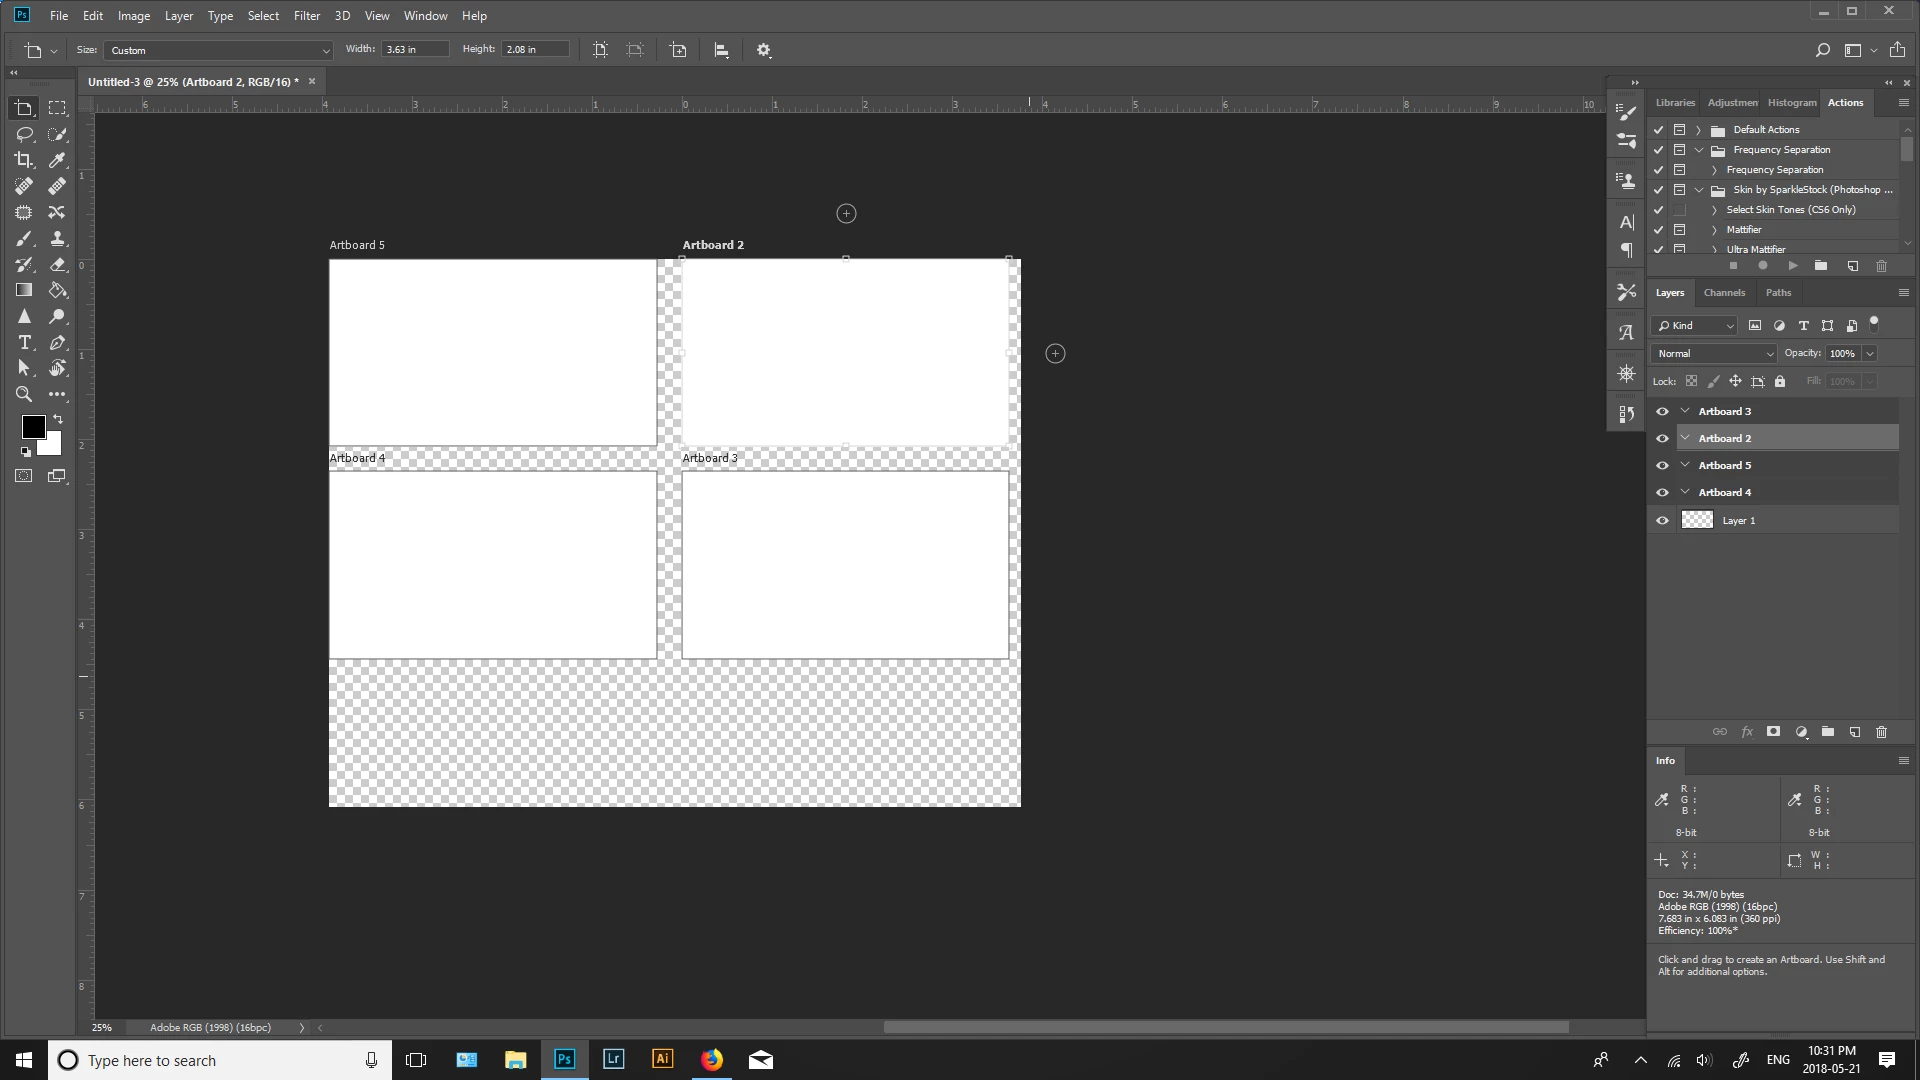1920x1080 pixels.
Task: Toggle visibility of Layer 1
Action: [x=1662, y=520]
